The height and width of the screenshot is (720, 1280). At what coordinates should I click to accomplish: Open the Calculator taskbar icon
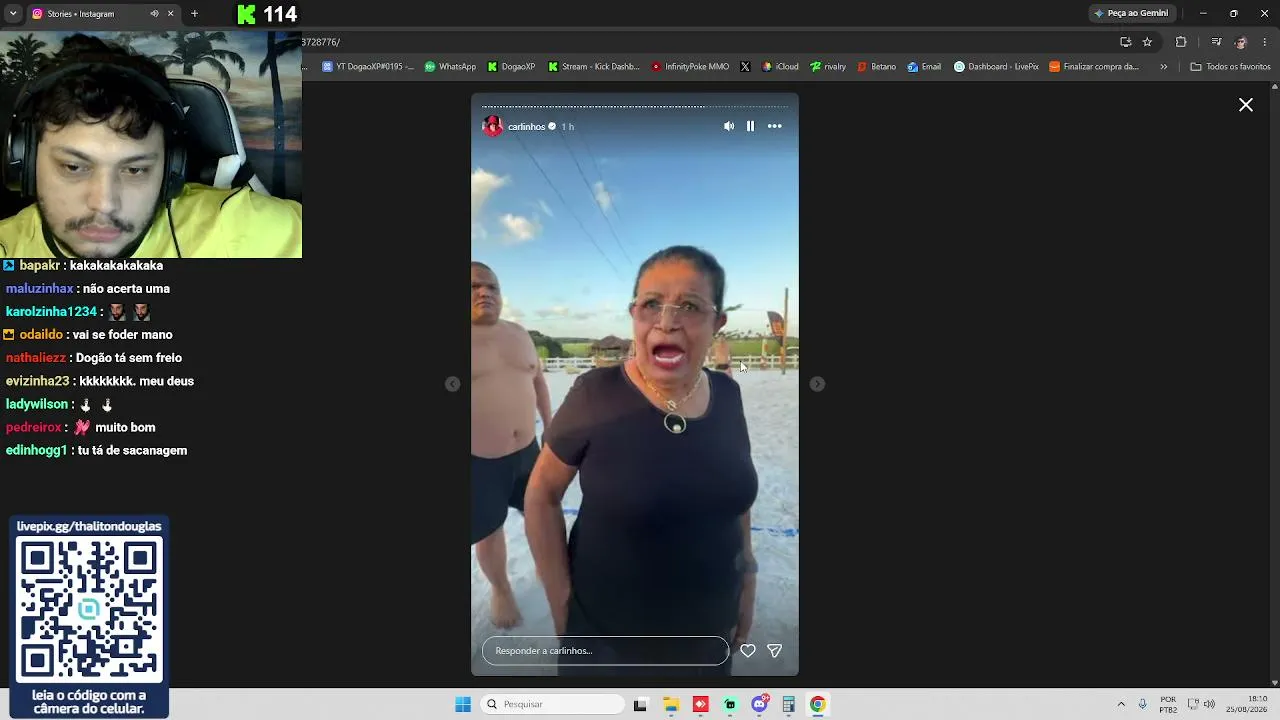pyautogui.click(x=789, y=704)
